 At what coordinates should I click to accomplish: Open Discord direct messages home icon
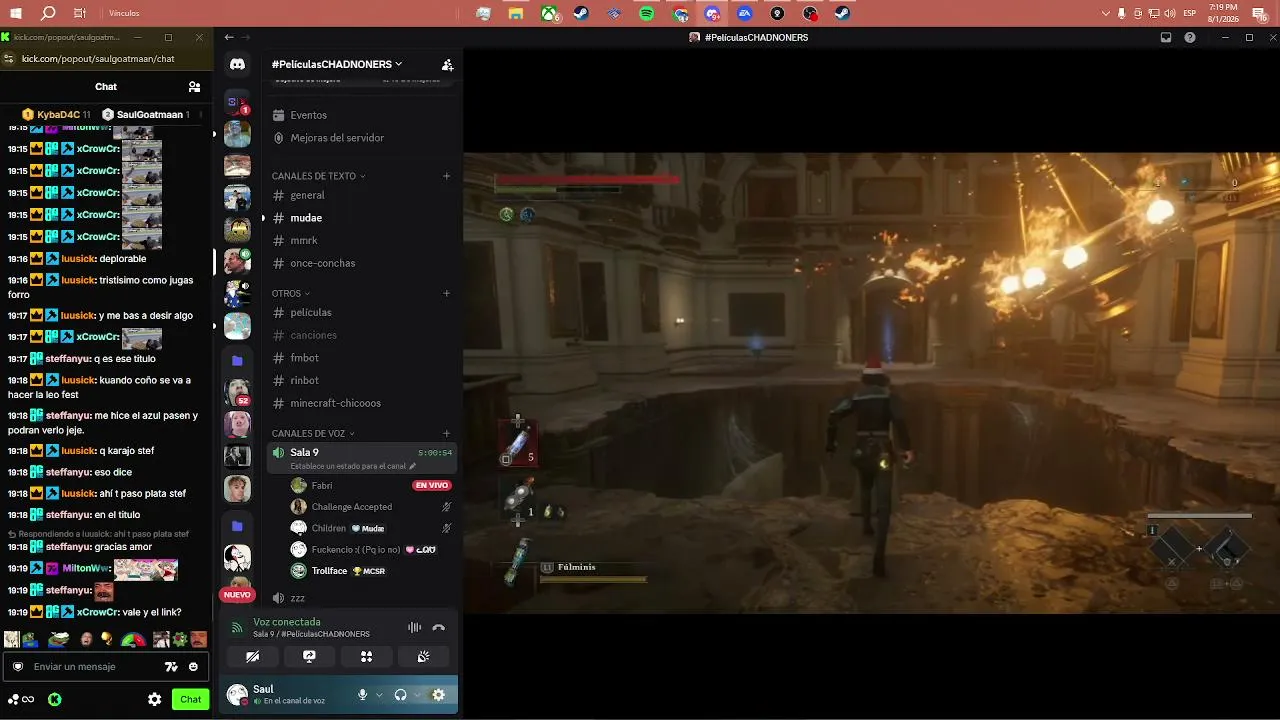237,64
